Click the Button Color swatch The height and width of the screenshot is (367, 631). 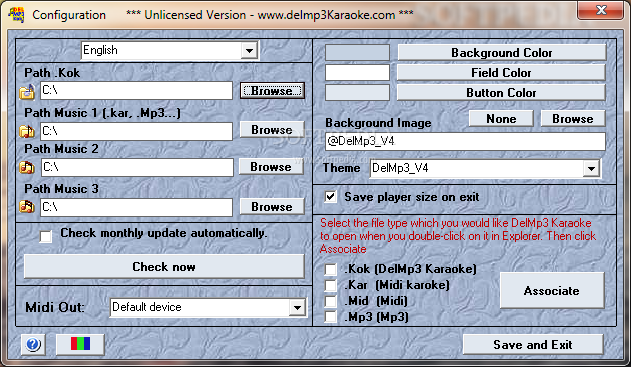click(357, 93)
